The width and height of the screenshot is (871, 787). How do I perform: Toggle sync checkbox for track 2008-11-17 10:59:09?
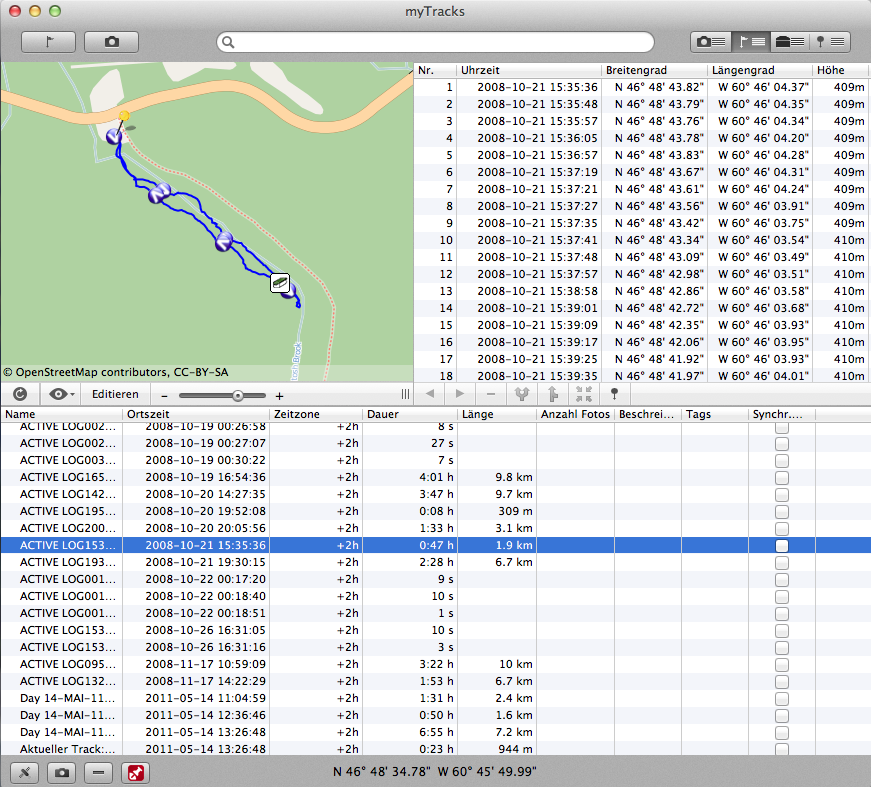point(782,665)
